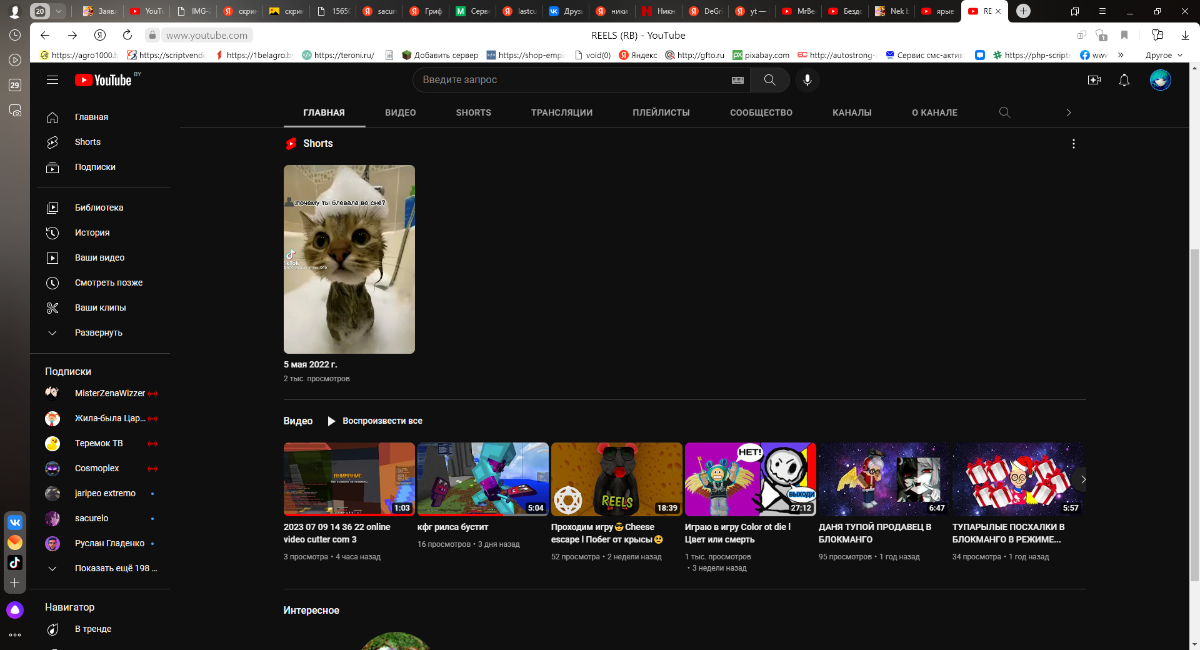Viewport: 1200px width, 650px height.
Task: Open the История link in sidebar
Action: 92,233
